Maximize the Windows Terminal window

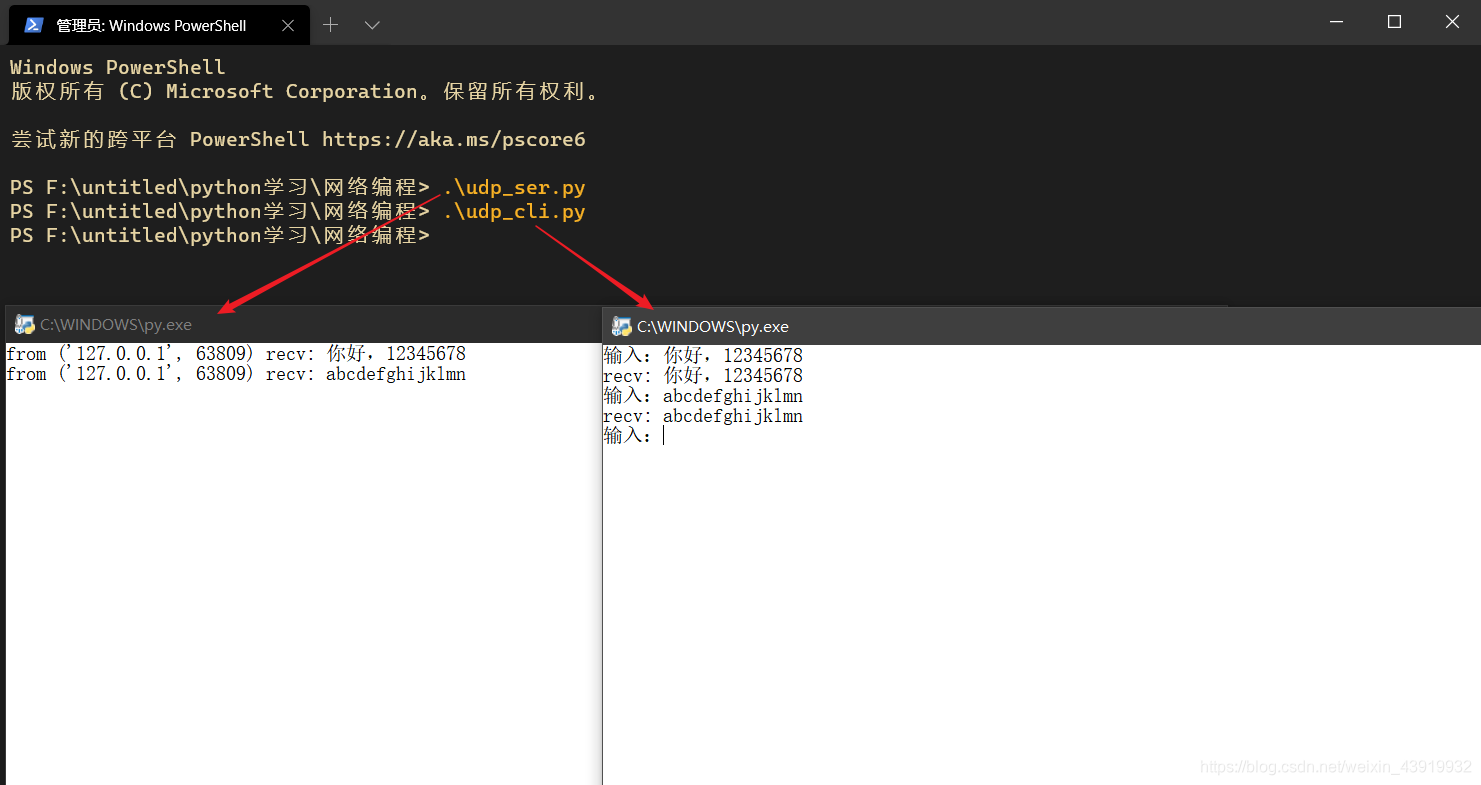pyautogui.click(x=1395, y=21)
